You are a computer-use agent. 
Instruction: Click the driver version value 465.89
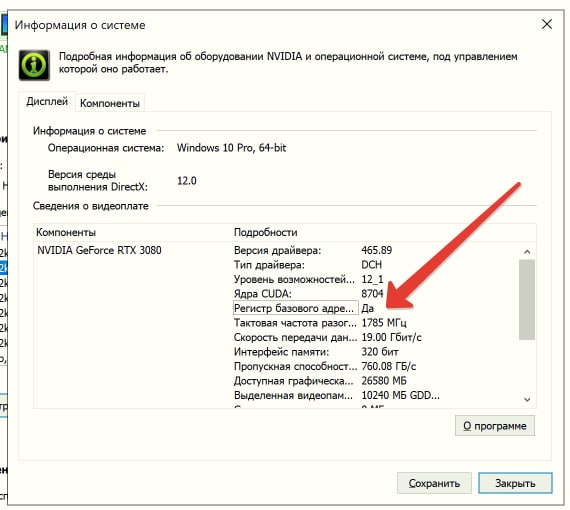click(x=377, y=250)
